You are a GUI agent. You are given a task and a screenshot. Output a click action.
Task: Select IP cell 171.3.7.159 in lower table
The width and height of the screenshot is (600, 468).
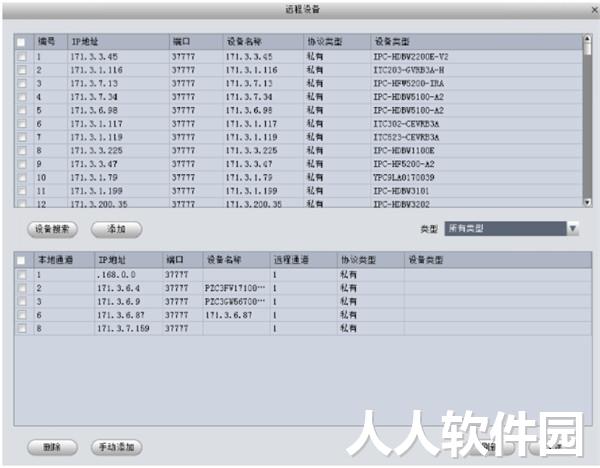pos(123,328)
